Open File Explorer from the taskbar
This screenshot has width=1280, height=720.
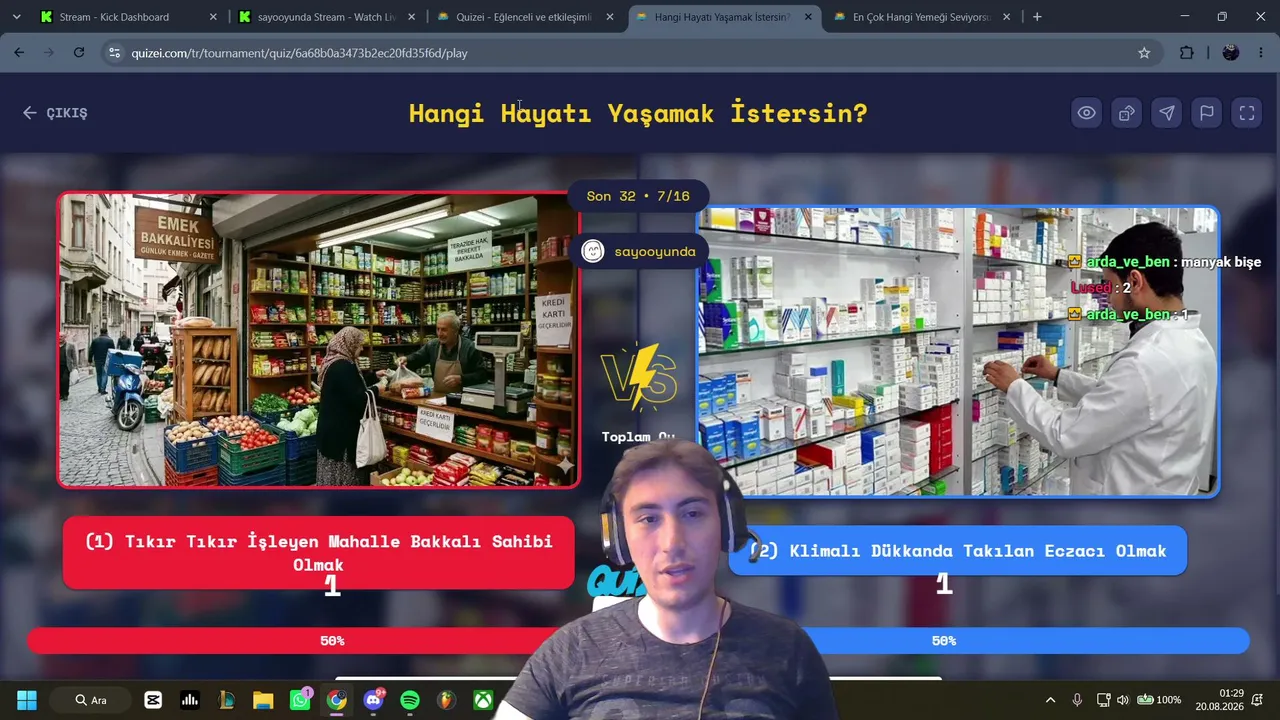263,700
